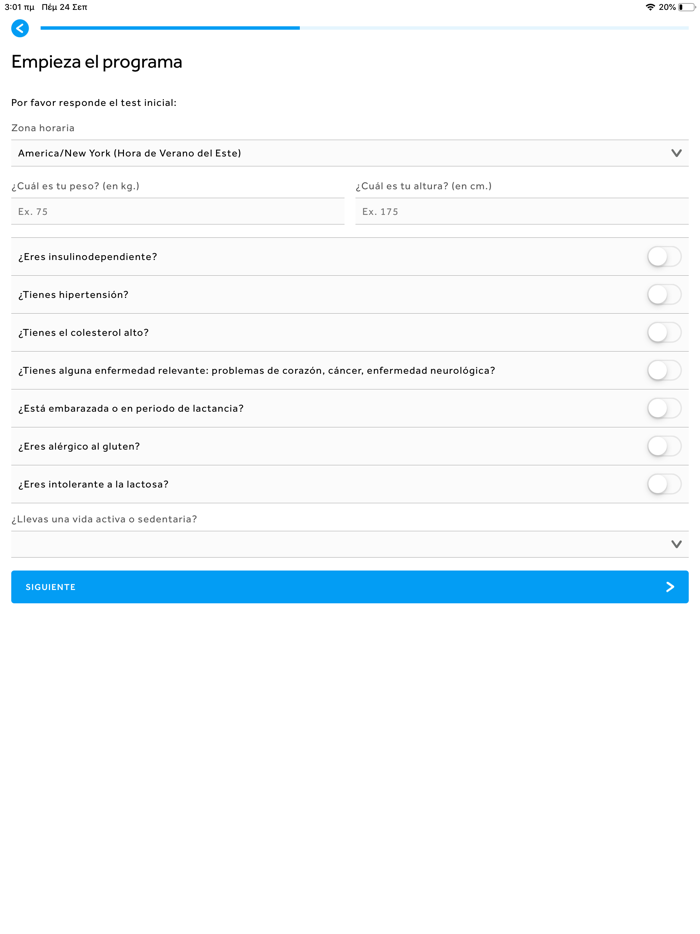Focus the weight input field
The height and width of the screenshot is (934, 700).
[x=177, y=212]
